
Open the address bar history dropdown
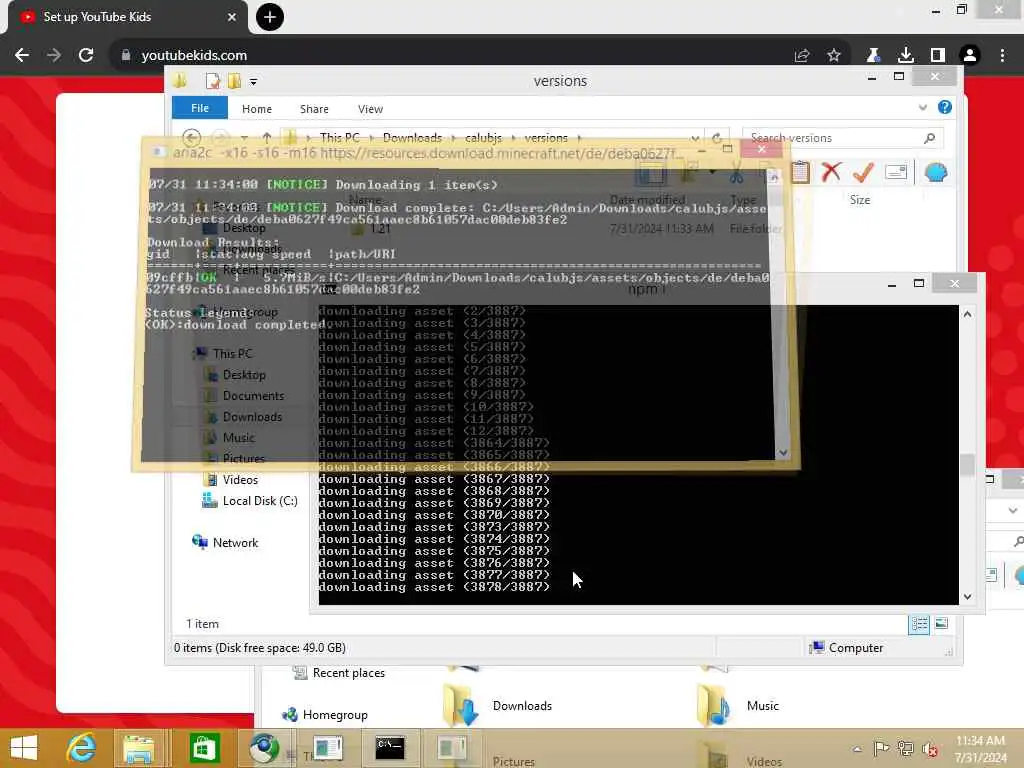695,138
